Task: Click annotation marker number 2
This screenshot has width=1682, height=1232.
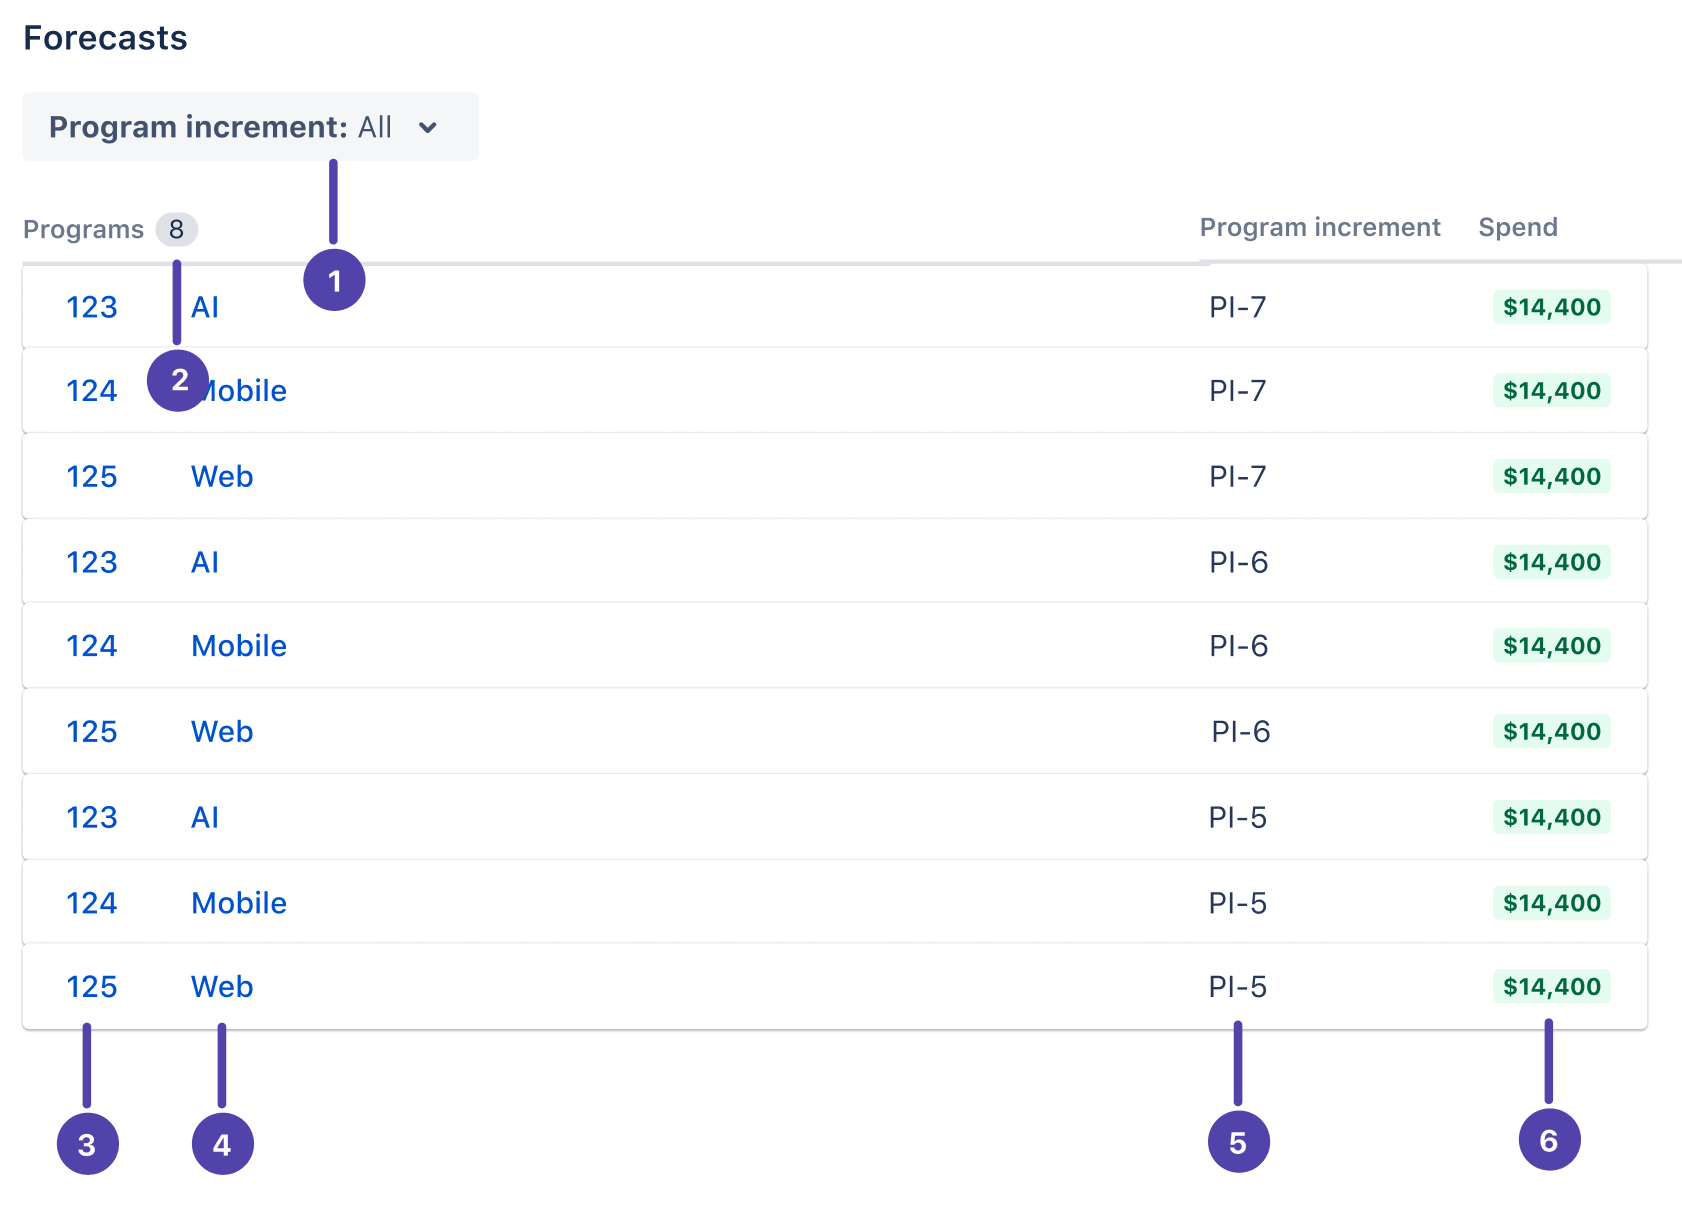Action: point(178,380)
